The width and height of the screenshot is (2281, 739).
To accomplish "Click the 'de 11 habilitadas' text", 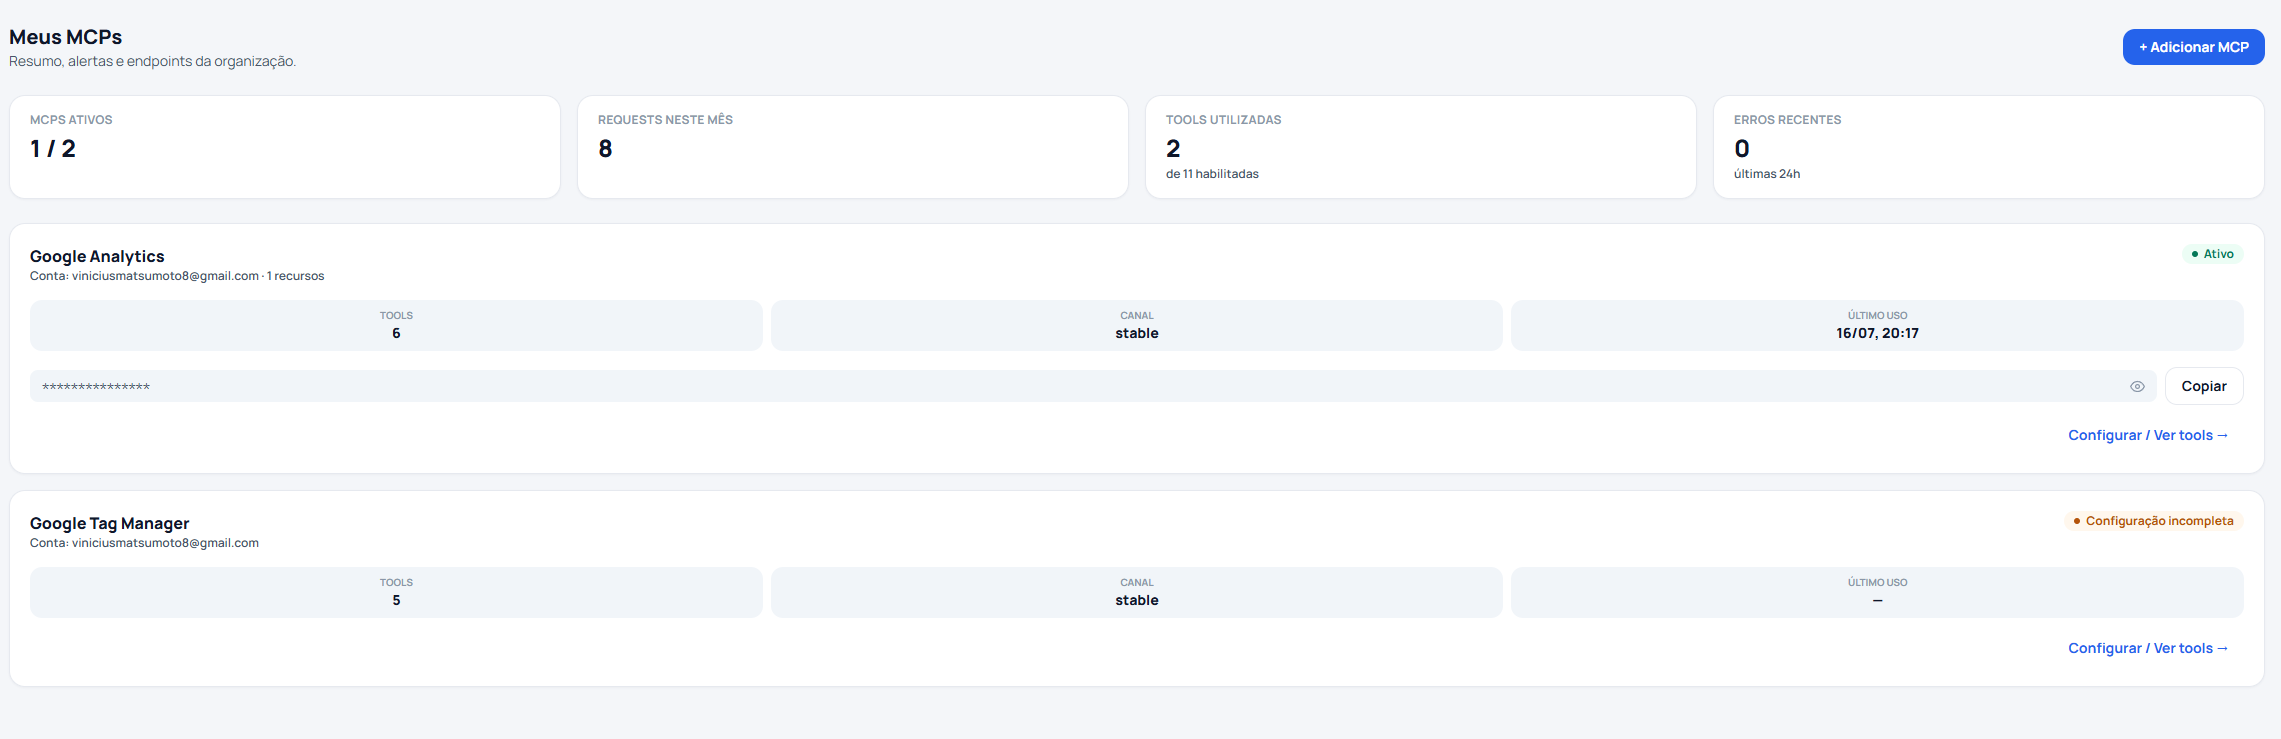I will coord(1212,174).
